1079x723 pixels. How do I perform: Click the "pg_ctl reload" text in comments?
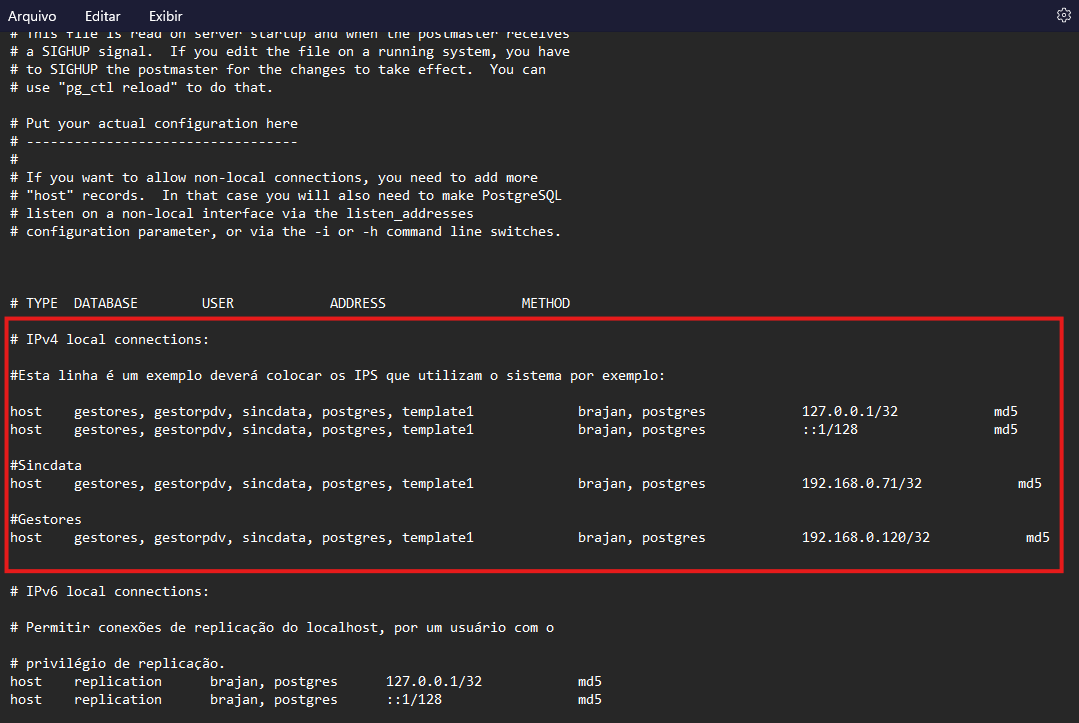[125, 87]
